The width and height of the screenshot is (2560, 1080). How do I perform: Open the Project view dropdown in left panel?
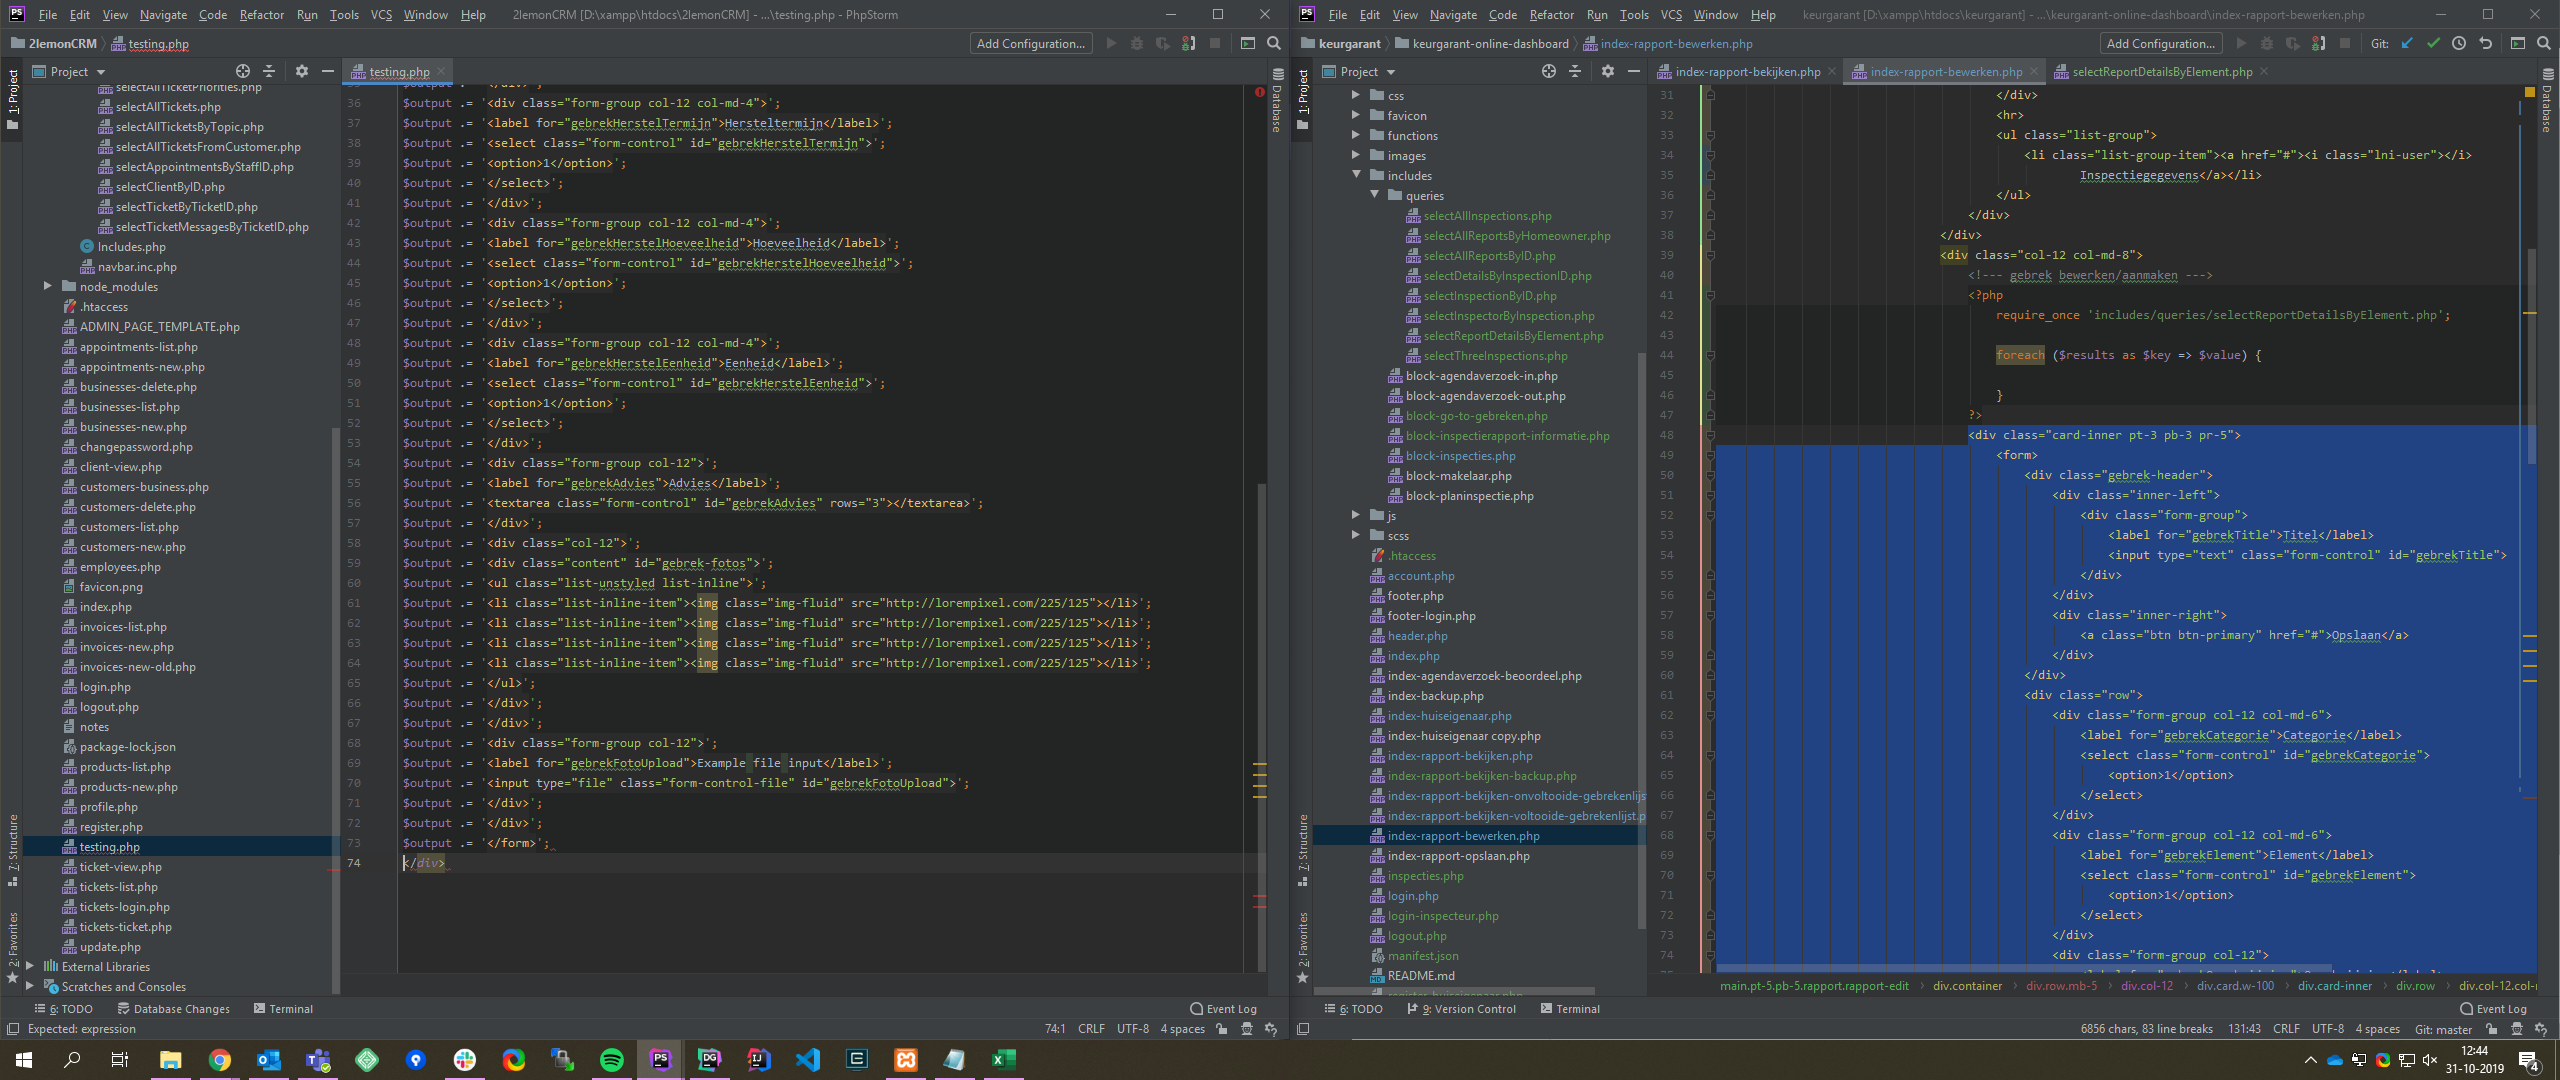coord(99,72)
